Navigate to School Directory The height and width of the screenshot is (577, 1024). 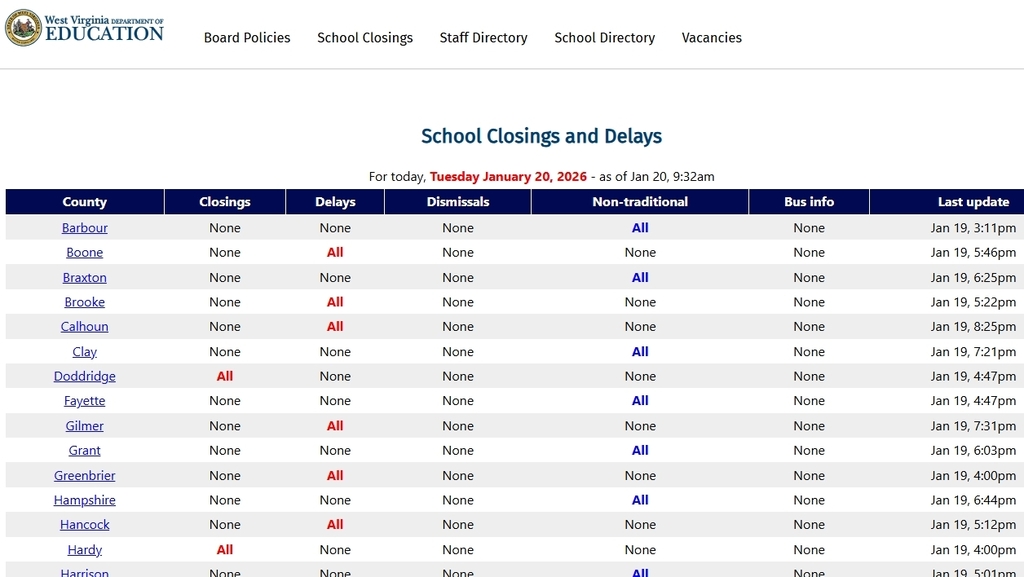604,38
